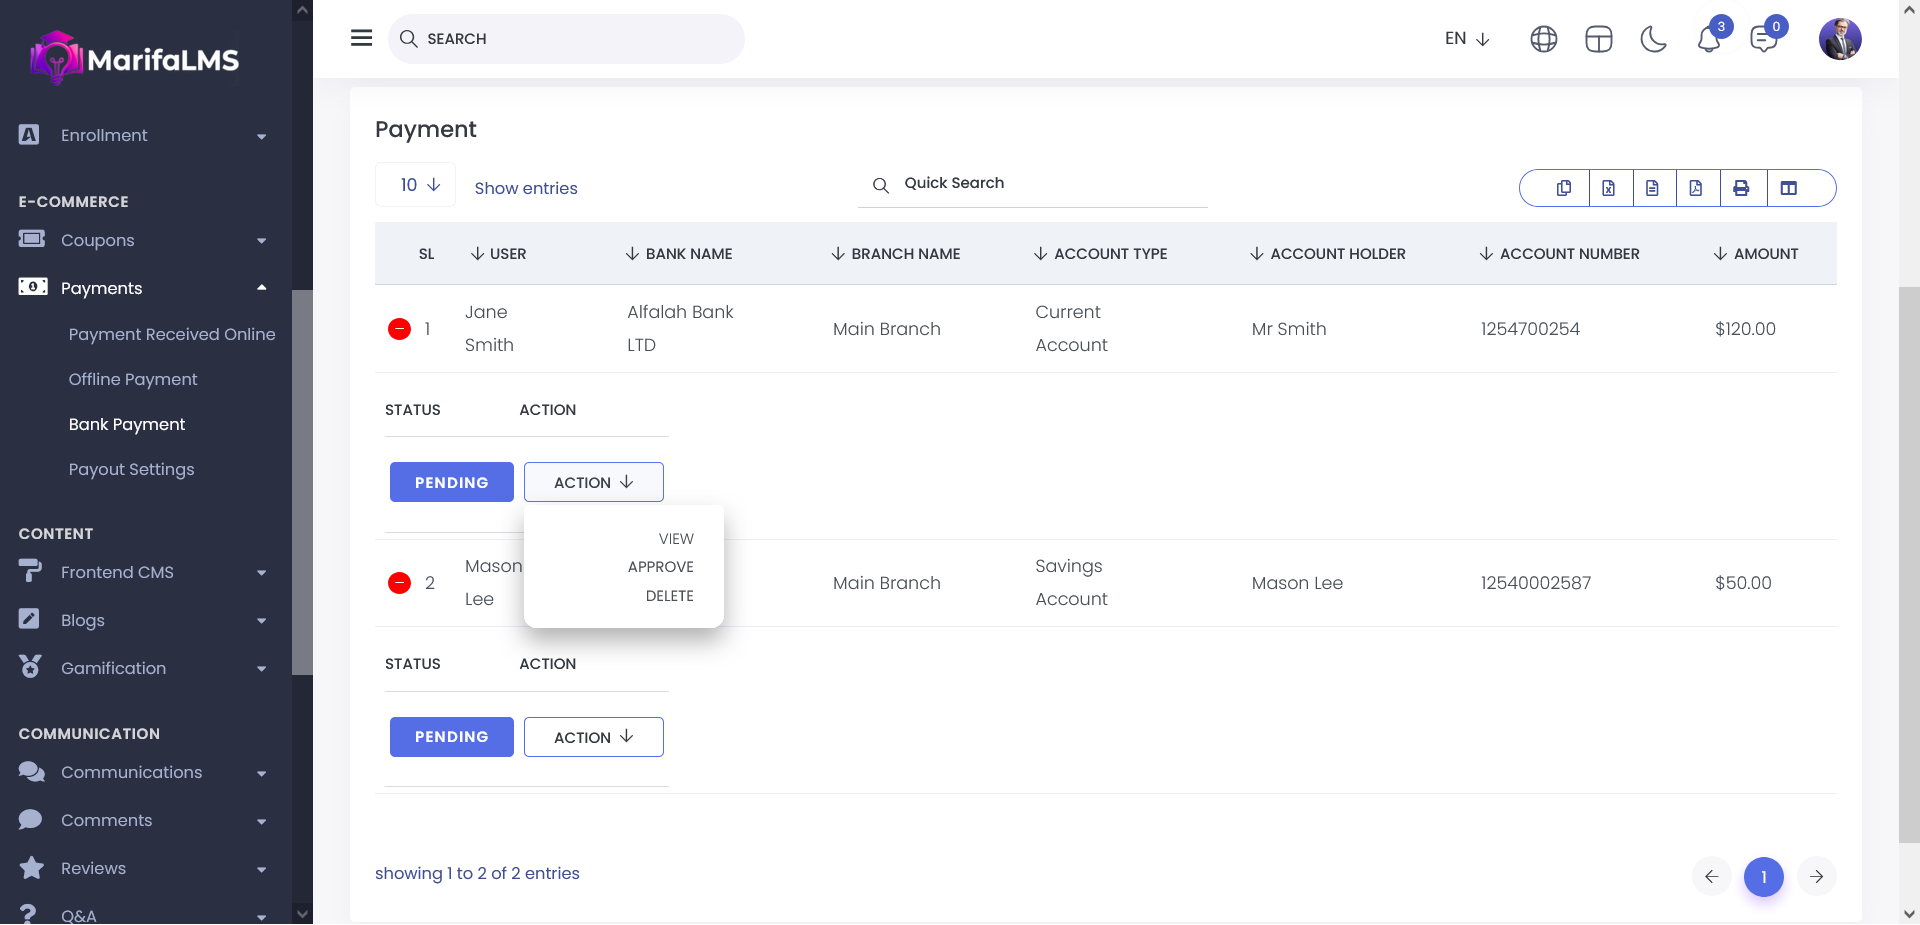Print the payment table
1920x925 pixels.
(x=1741, y=188)
